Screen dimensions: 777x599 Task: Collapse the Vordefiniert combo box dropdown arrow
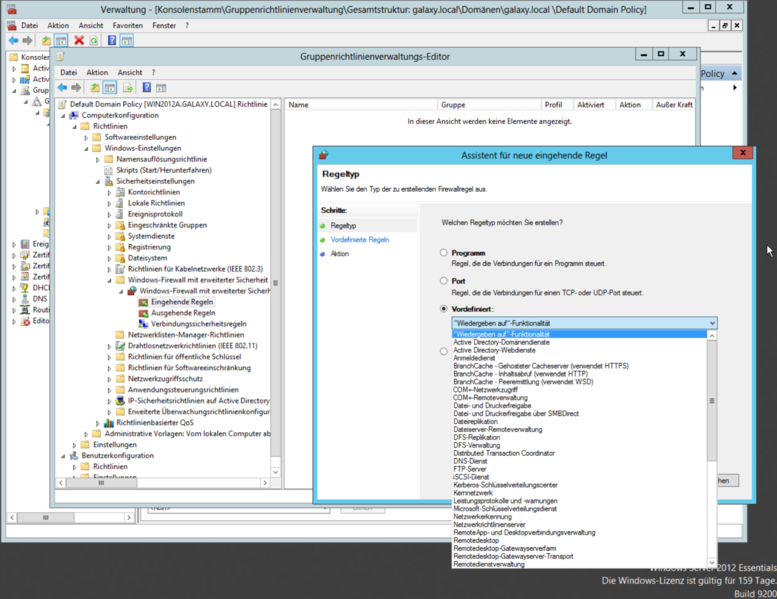tap(711, 323)
